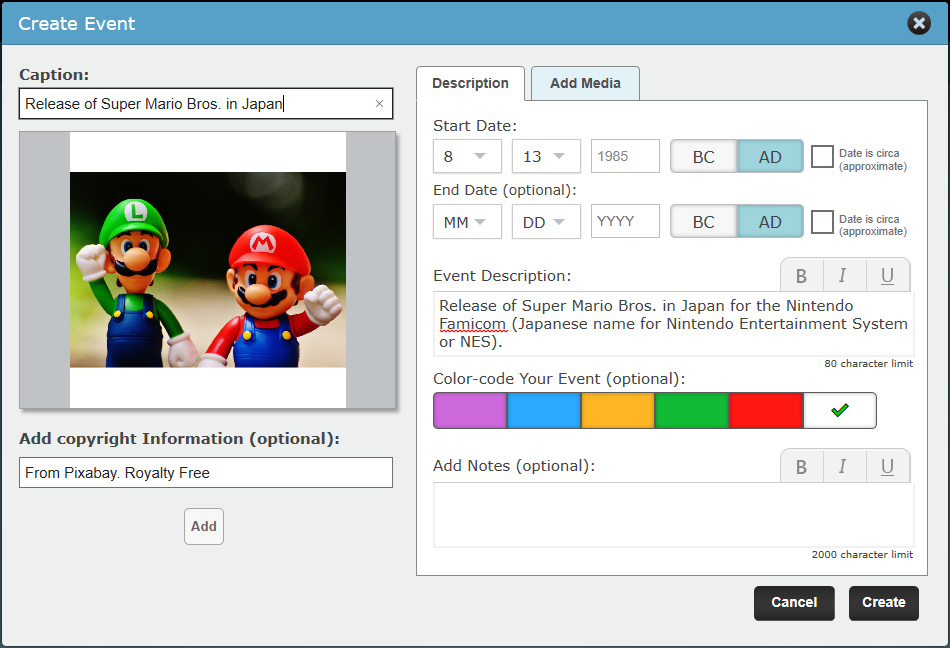Image resolution: width=950 pixels, height=648 pixels.
Task: Open End Date MM dropdown
Action: tap(467, 222)
